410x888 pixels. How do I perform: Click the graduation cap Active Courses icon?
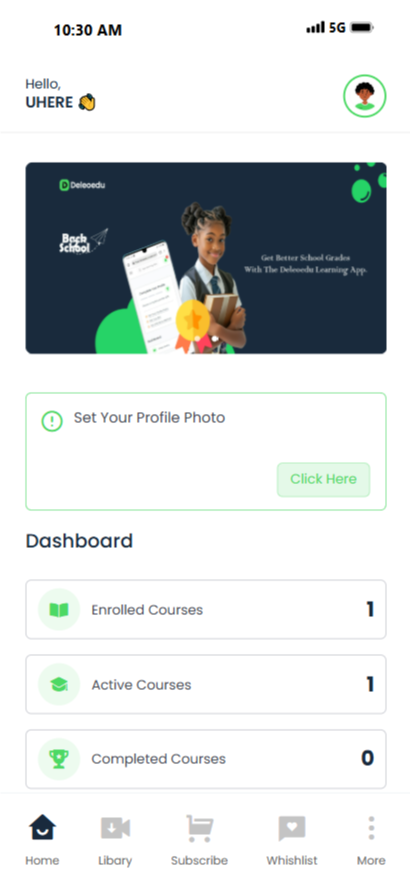point(59,685)
